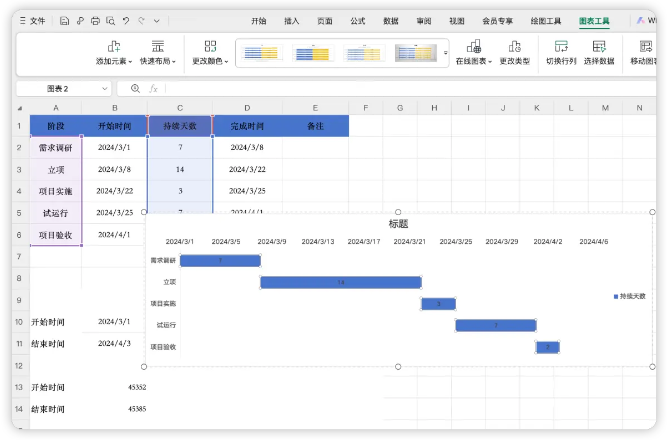This screenshot has height=440, width=667.
Task: Click the save icon in quick toolbar
Action: pos(64,20)
